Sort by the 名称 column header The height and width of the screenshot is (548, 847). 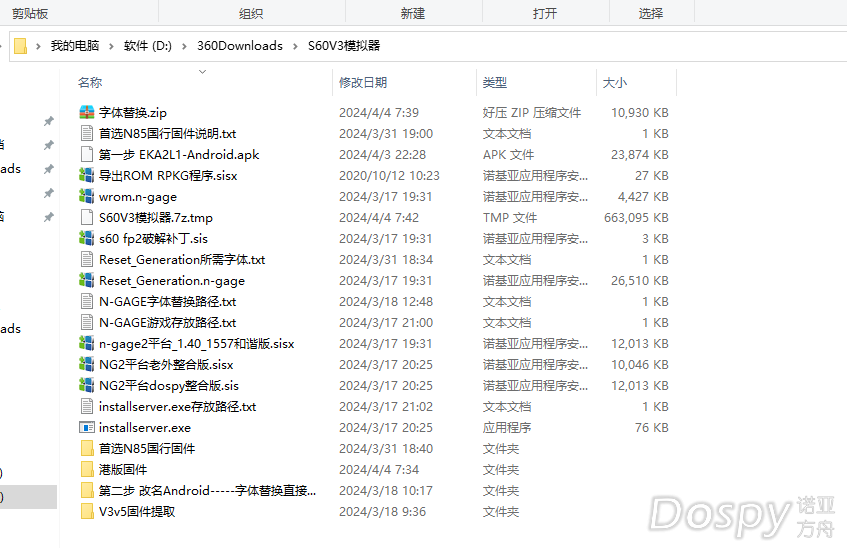click(x=90, y=83)
